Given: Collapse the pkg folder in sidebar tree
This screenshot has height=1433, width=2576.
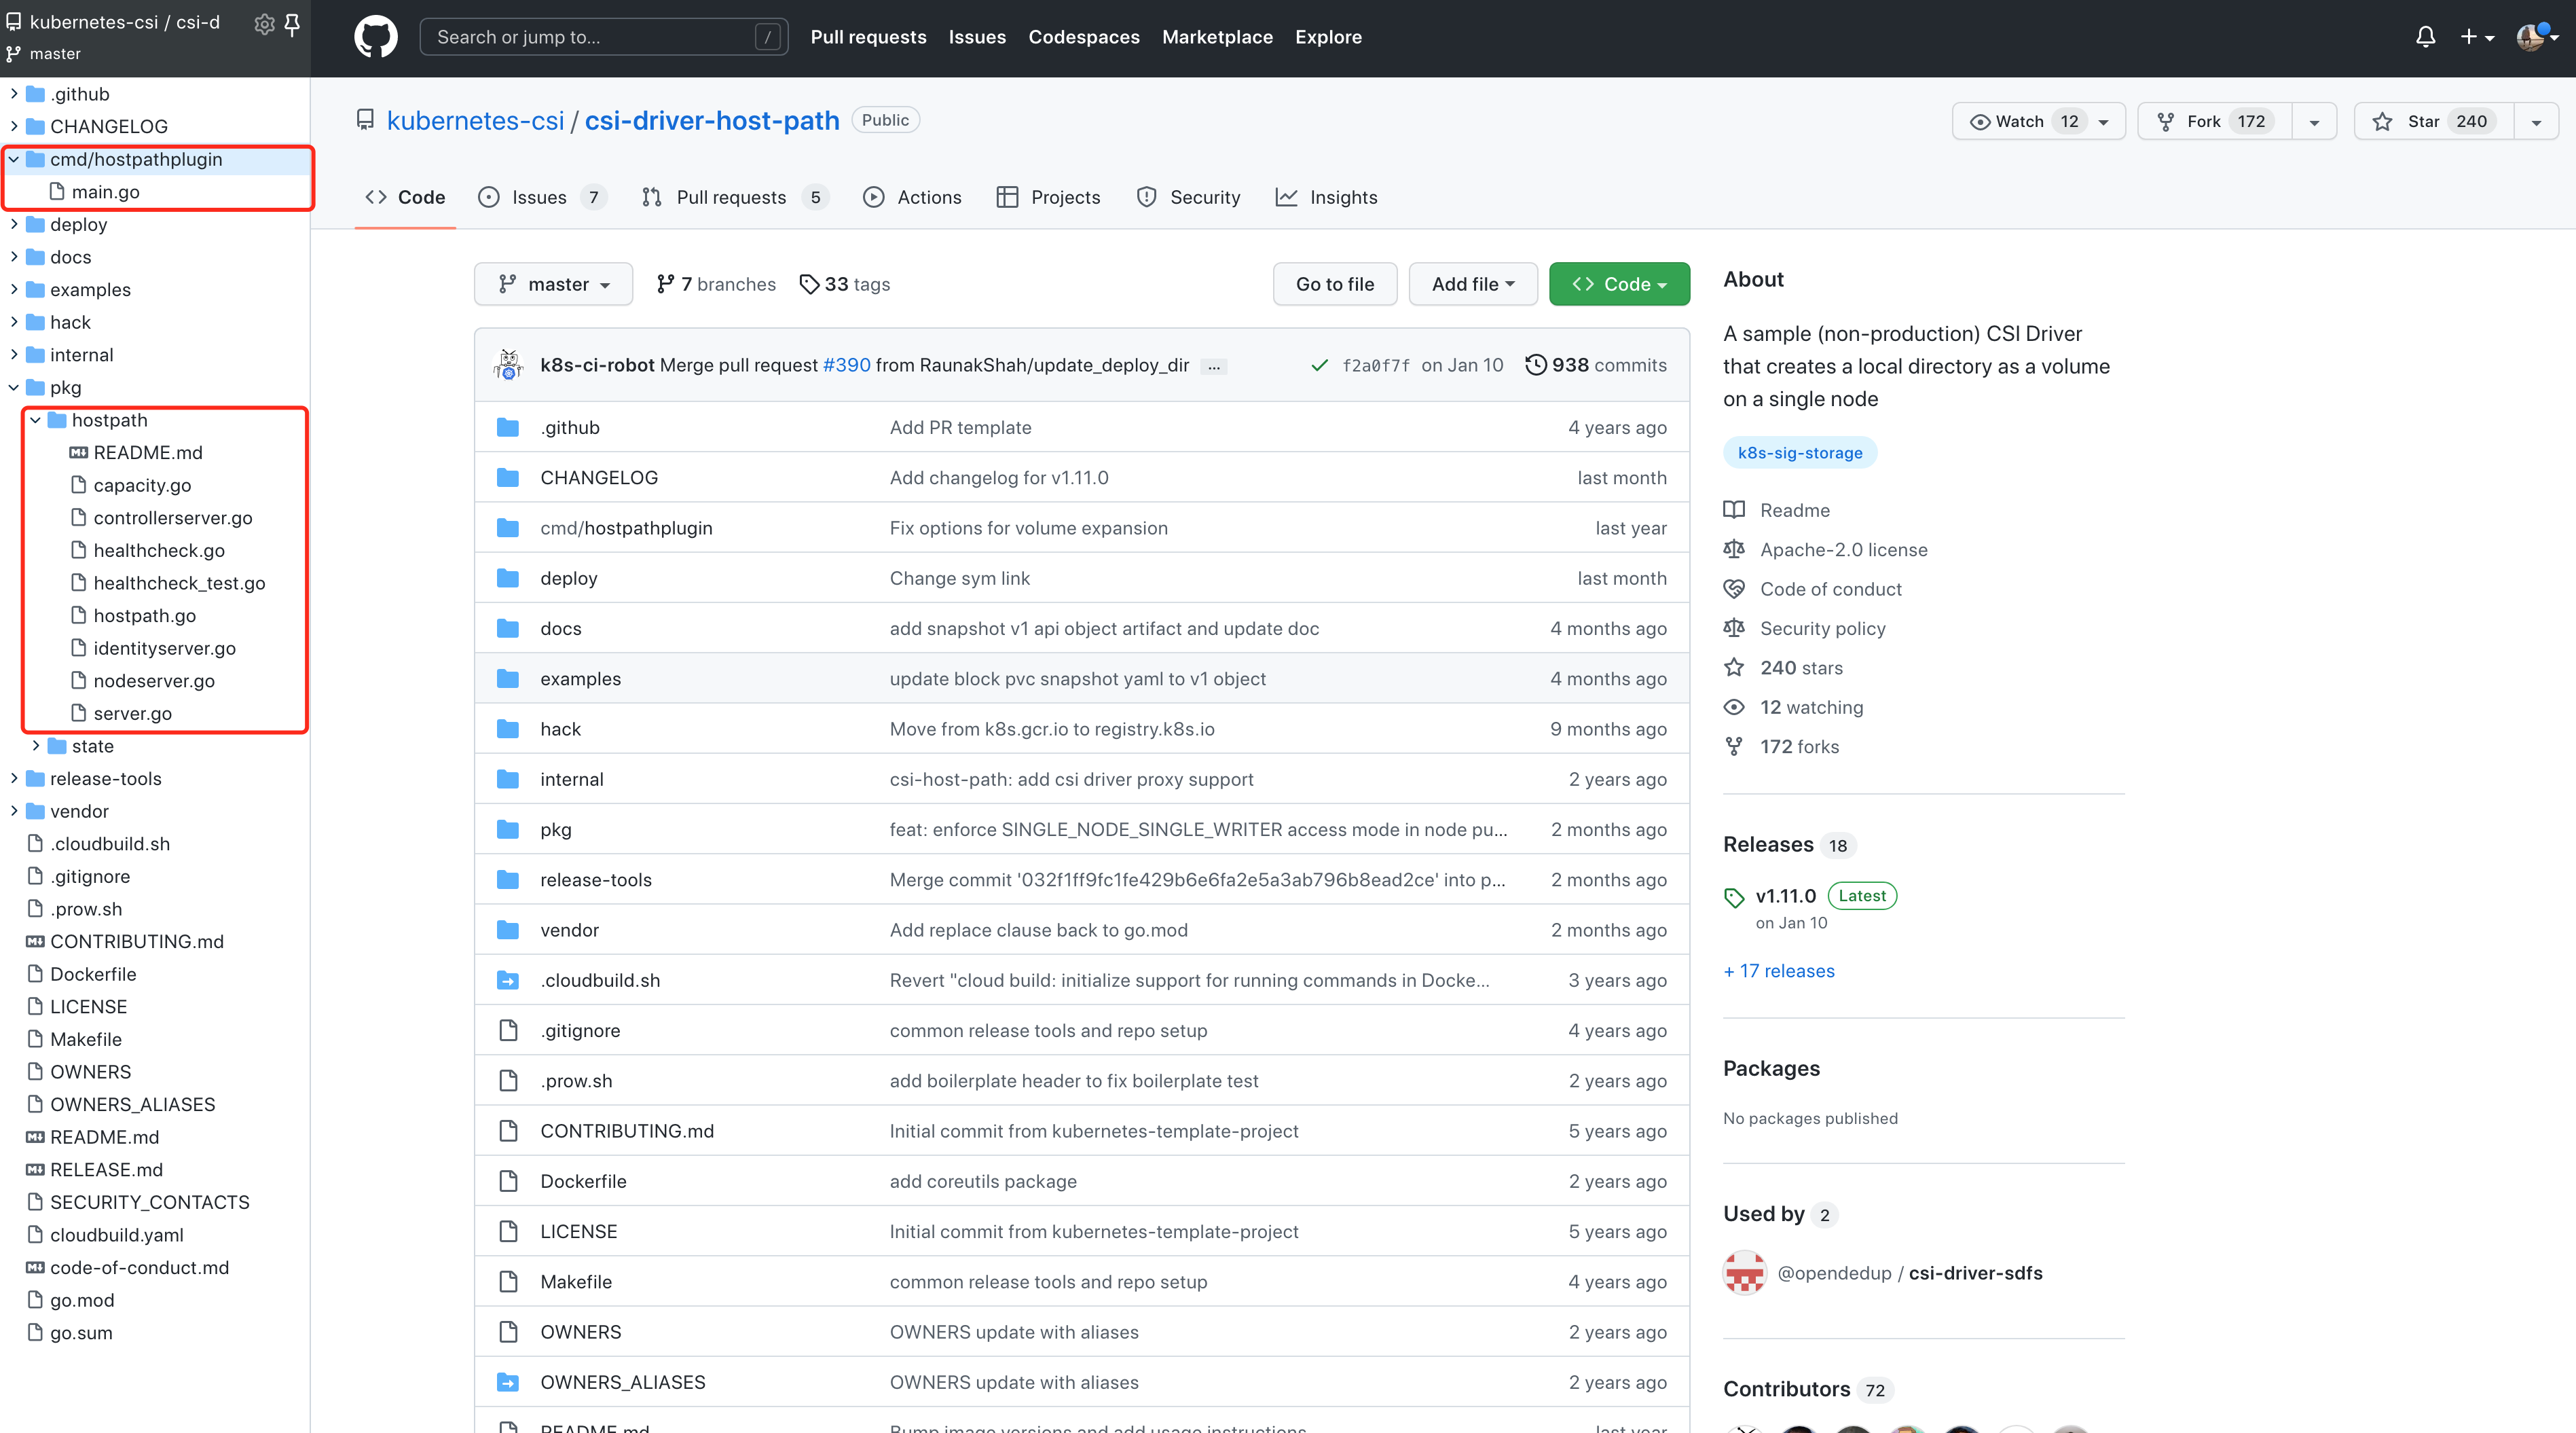Looking at the screenshot, I should pos(14,387).
